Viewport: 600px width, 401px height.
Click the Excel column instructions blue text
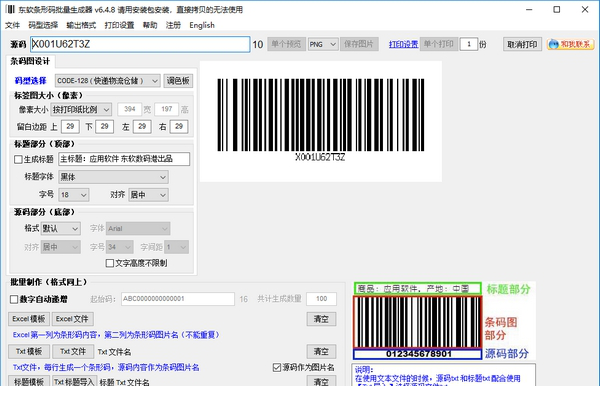[x=116, y=335]
